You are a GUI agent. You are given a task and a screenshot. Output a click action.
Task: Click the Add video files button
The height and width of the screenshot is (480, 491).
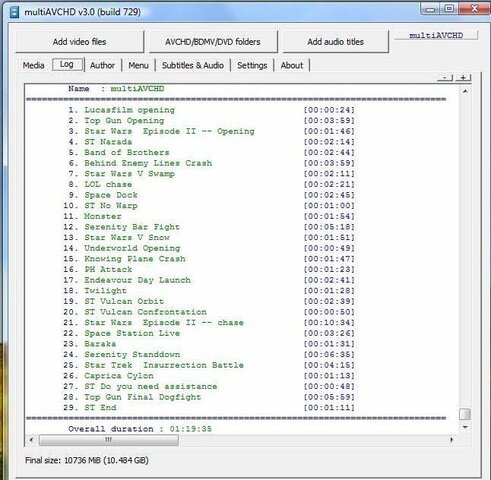[x=80, y=42]
